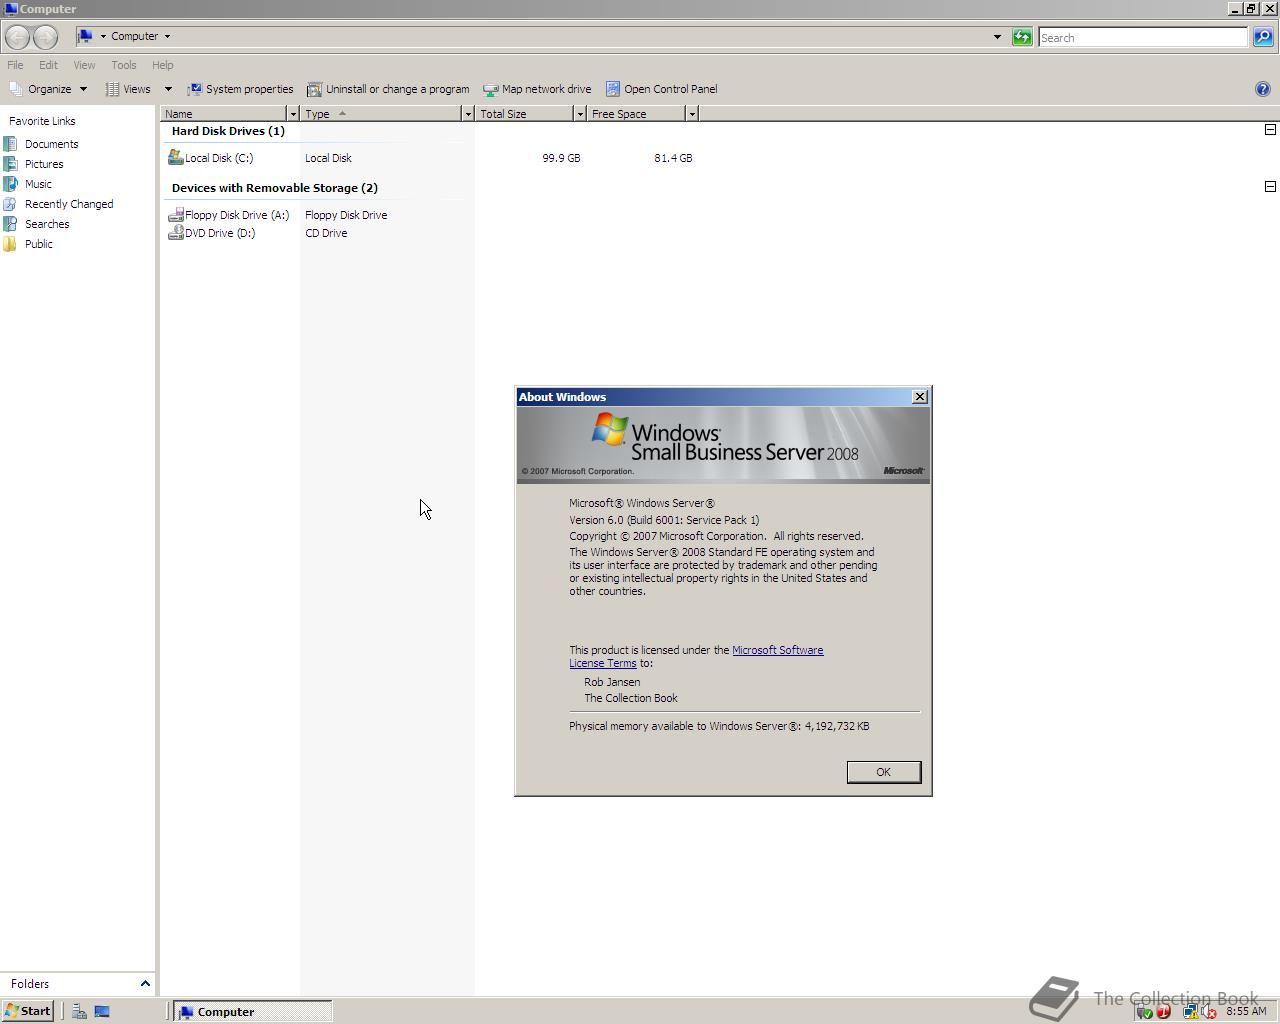This screenshot has height=1024, width=1280.
Task: Open the Type column filter dropdown
Action: (467, 114)
